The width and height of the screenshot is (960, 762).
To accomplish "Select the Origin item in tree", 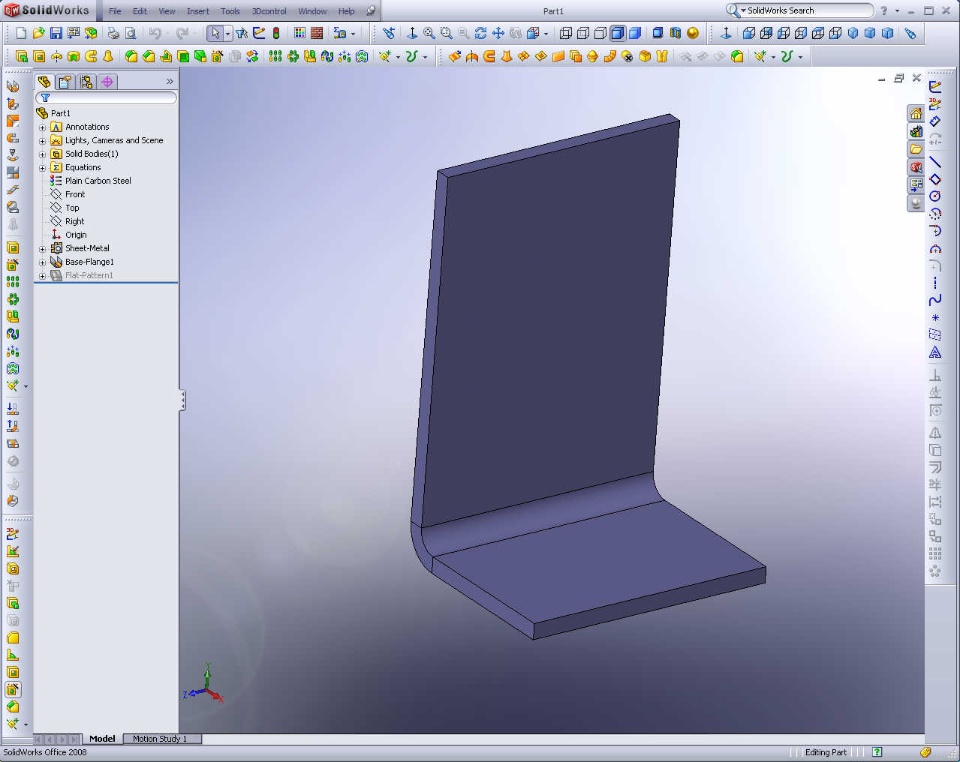I will click(x=68, y=234).
